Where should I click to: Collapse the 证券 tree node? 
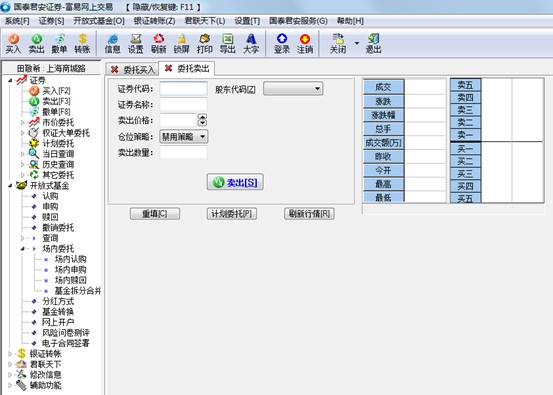10,80
